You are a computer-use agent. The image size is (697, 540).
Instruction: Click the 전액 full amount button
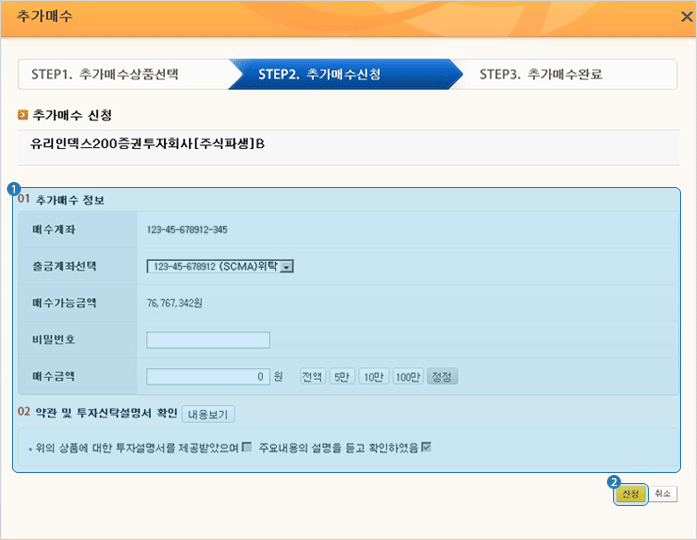point(312,377)
